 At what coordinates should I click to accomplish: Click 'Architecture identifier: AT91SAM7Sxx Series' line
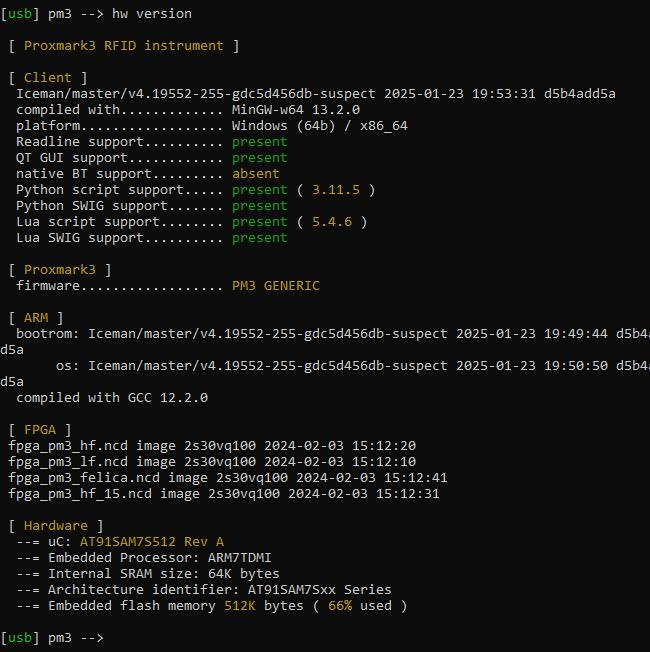click(x=220, y=590)
